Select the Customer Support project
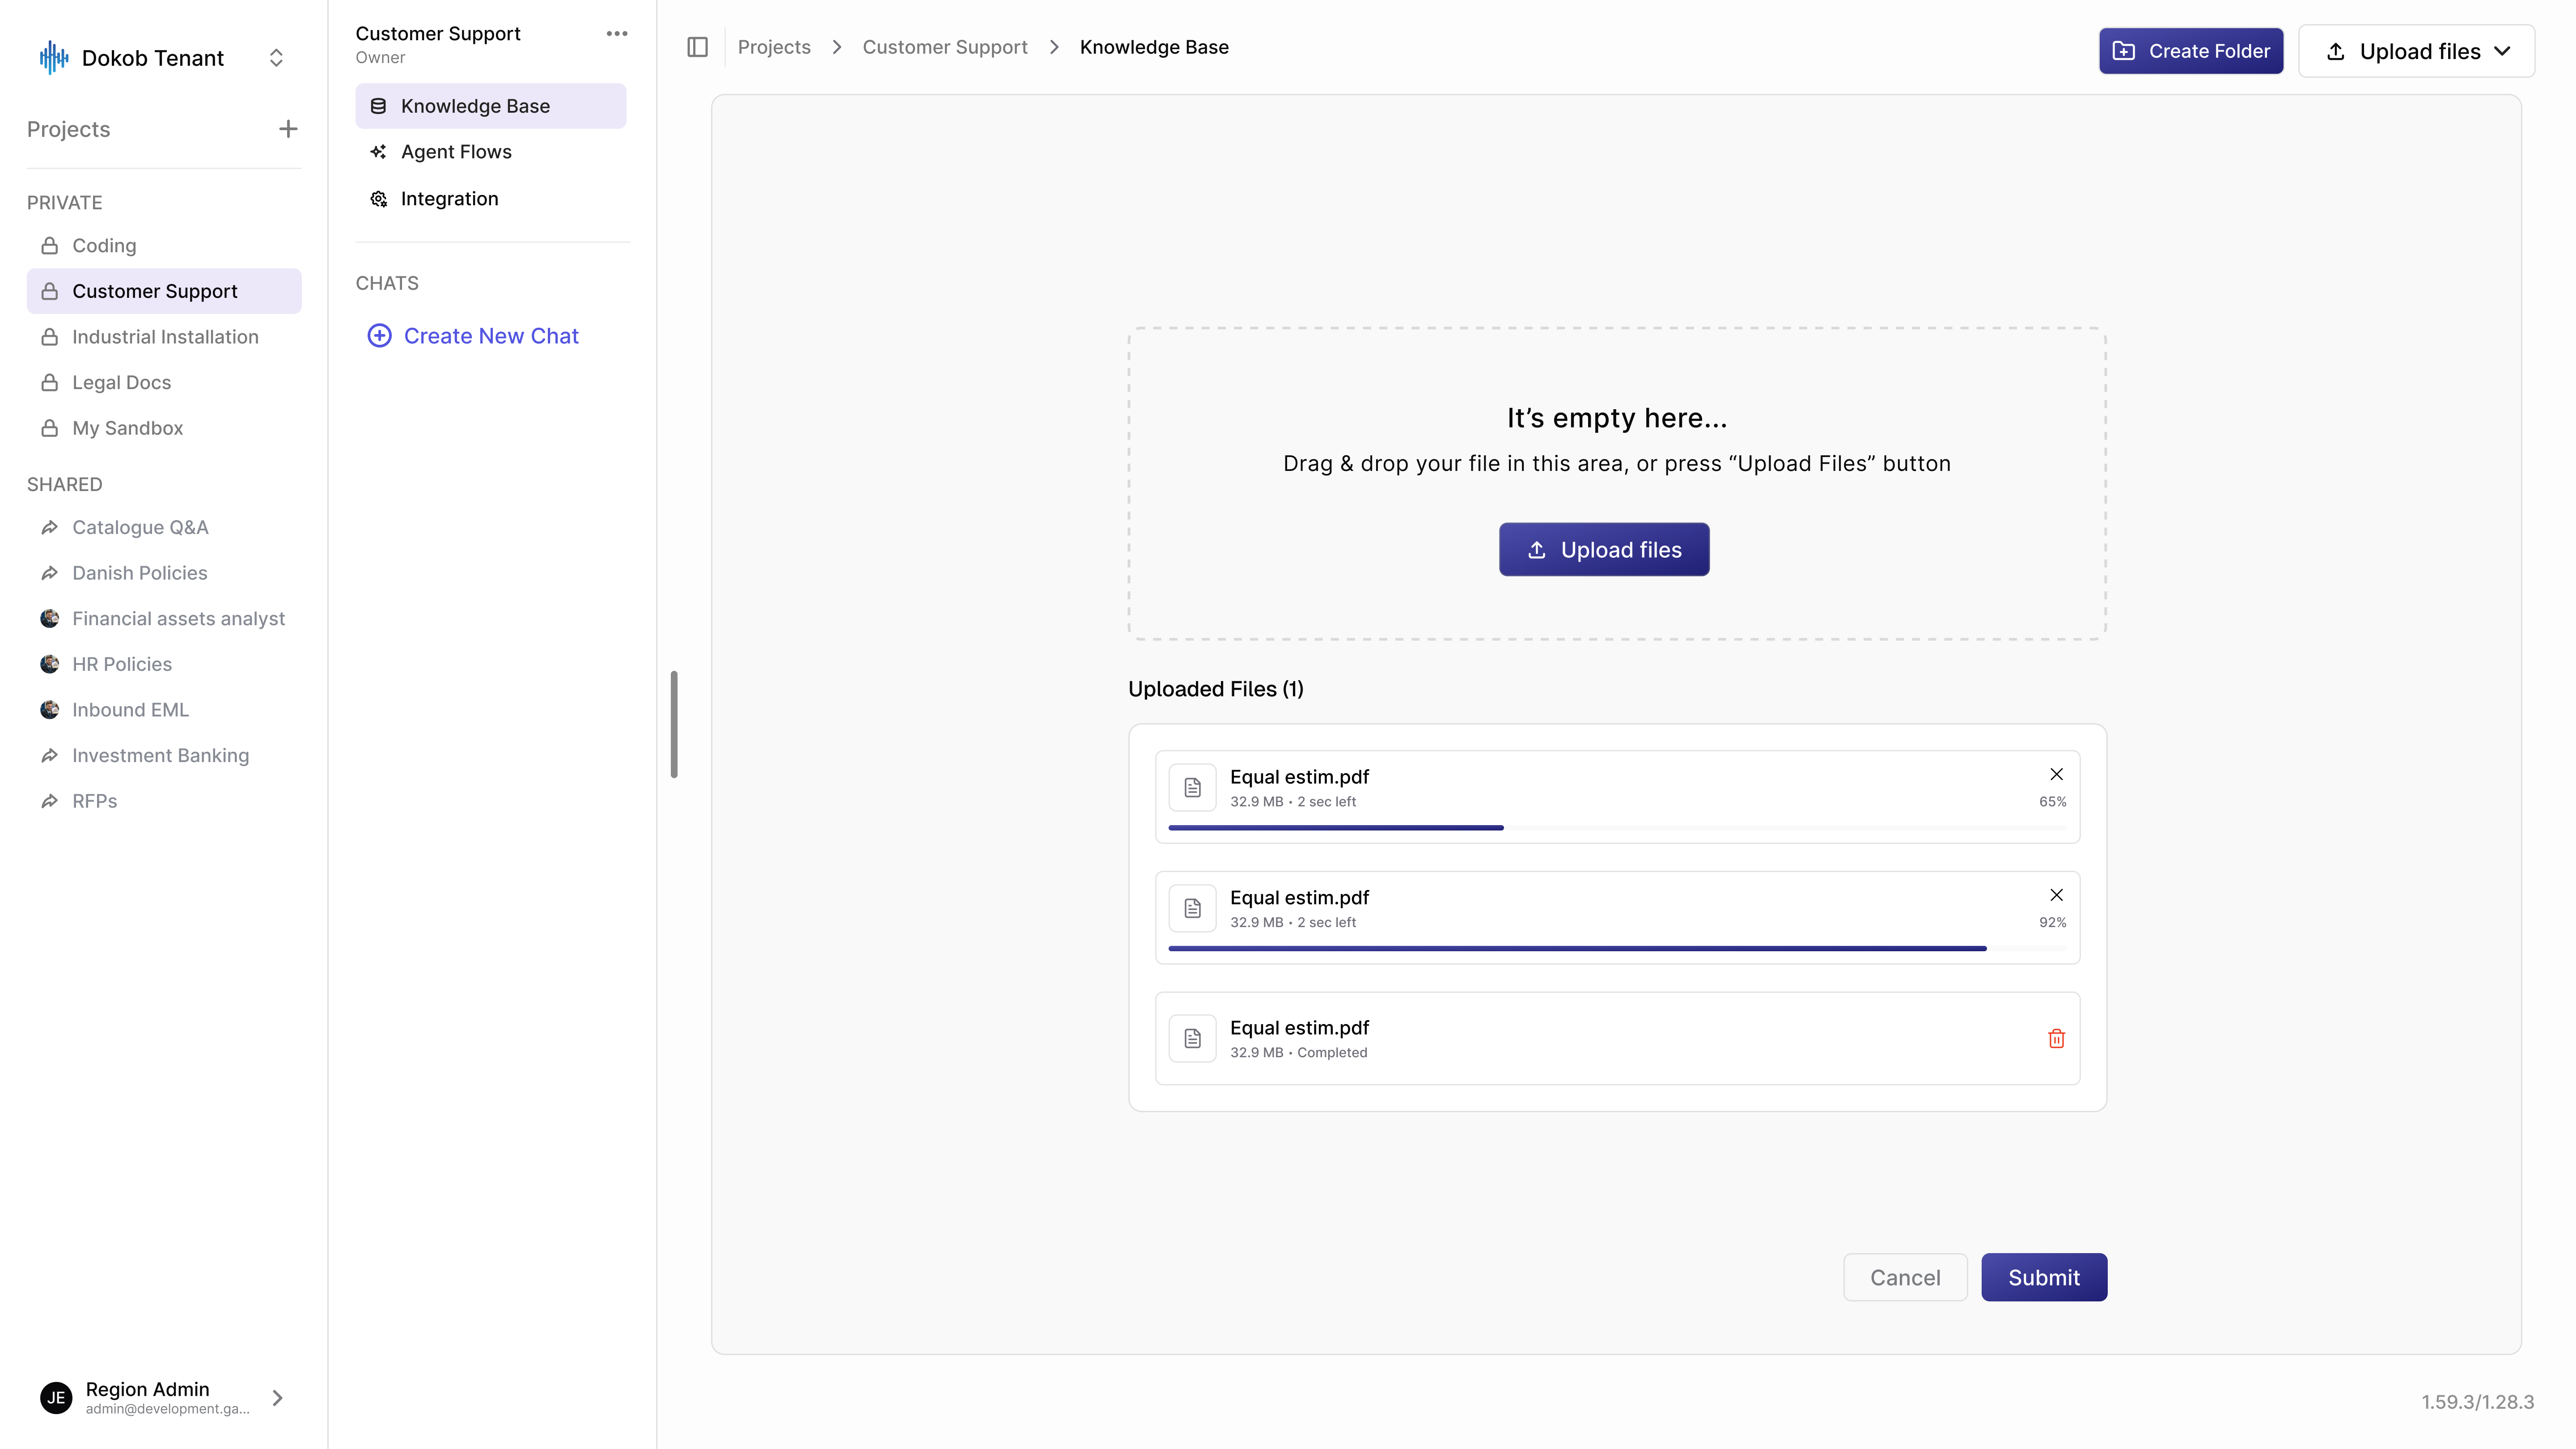This screenshot has width=2576, height=1449. (164, 291)
